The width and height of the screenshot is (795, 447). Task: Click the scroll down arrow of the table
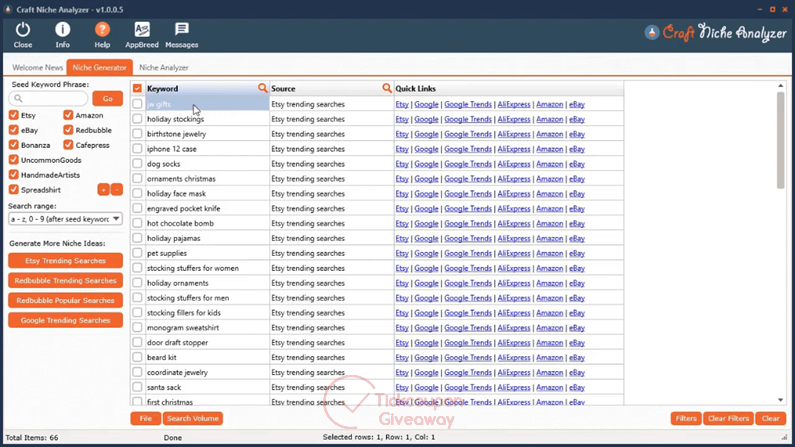pyautogui.click(x=780, y=400)
